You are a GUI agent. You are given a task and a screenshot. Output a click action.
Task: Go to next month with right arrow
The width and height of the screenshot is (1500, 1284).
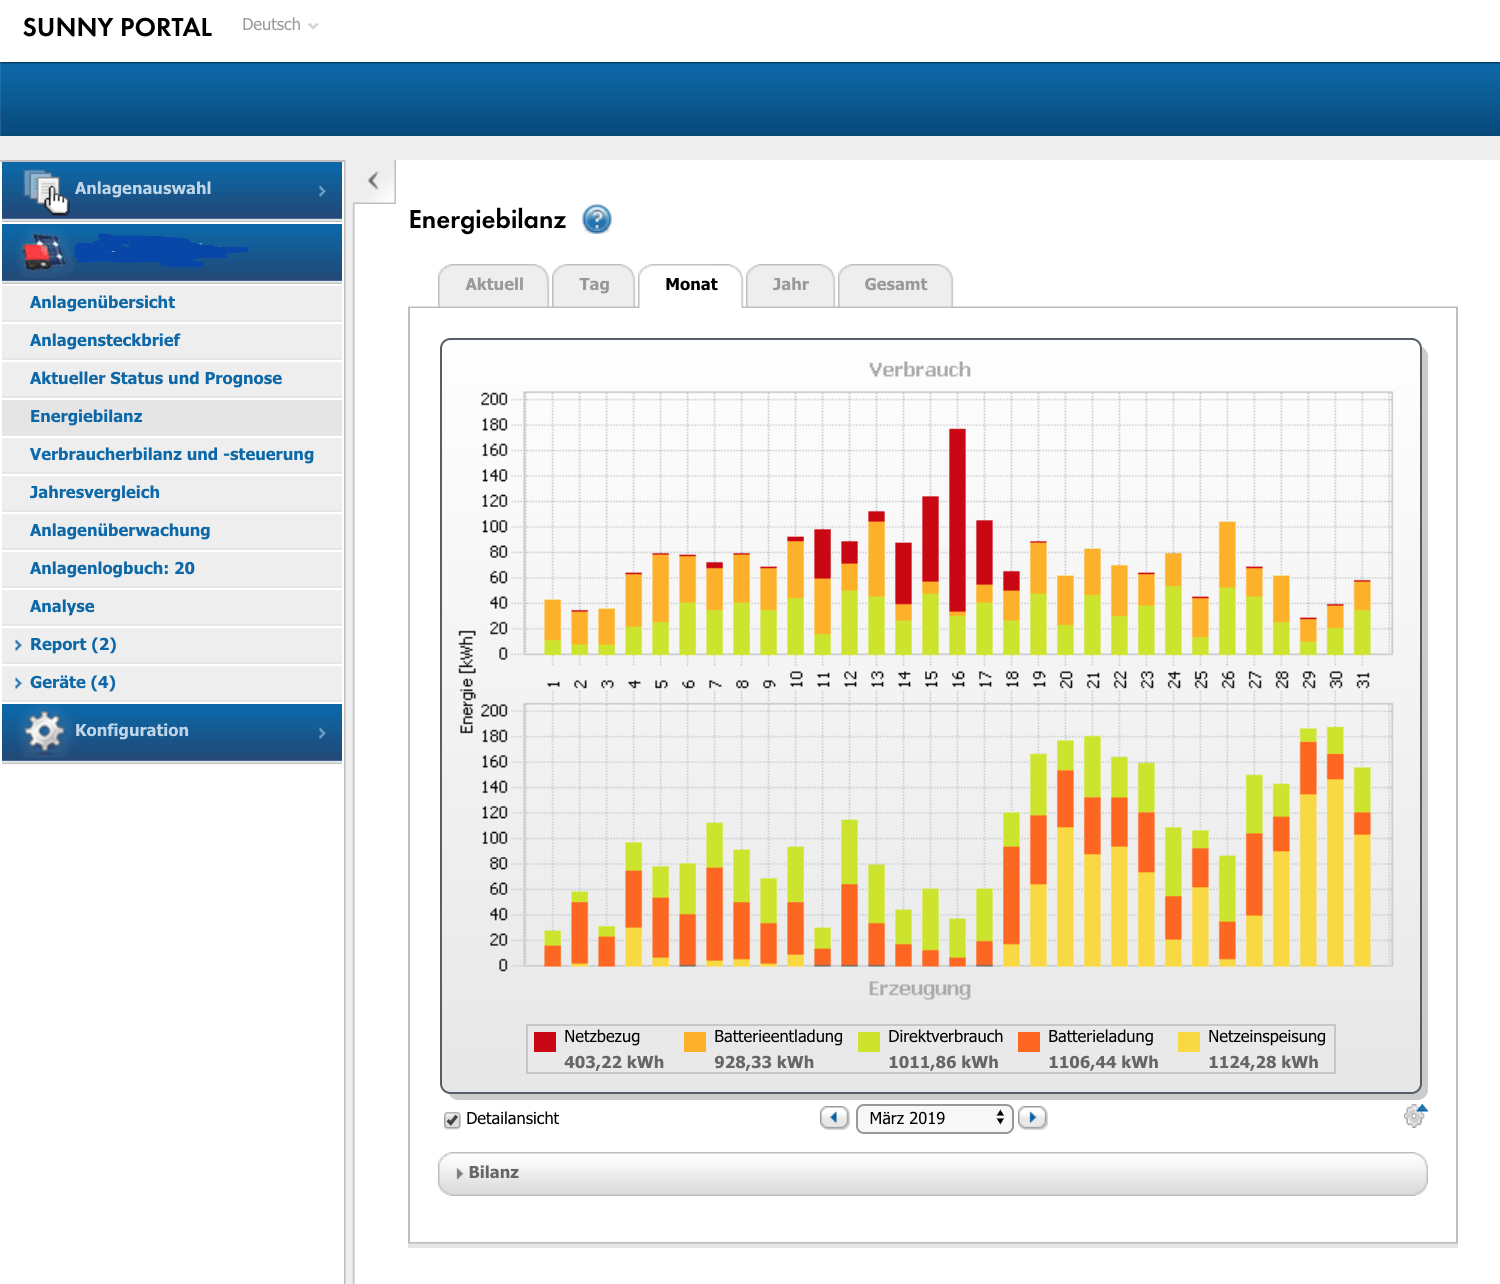click(1032, 1117)
